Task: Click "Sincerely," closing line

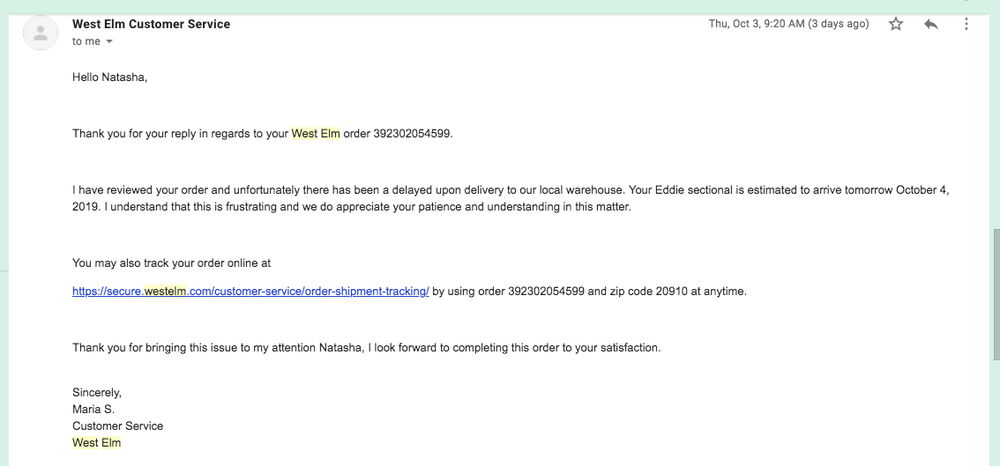Action: [97, 392]
